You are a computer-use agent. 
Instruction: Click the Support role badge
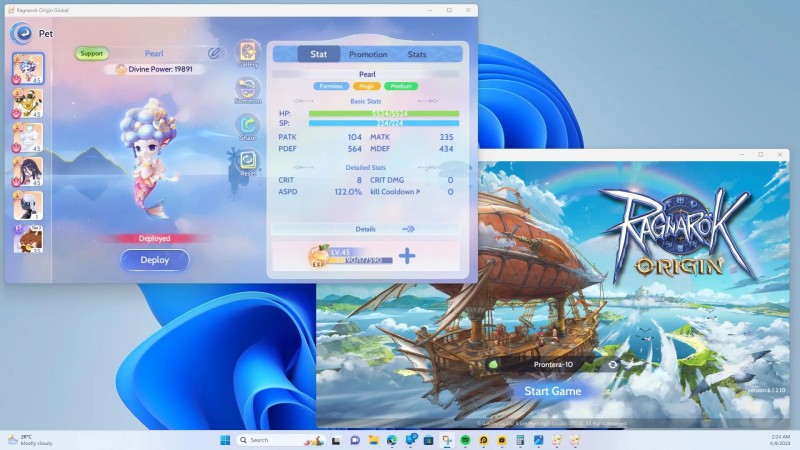click(x=91, y=53)
